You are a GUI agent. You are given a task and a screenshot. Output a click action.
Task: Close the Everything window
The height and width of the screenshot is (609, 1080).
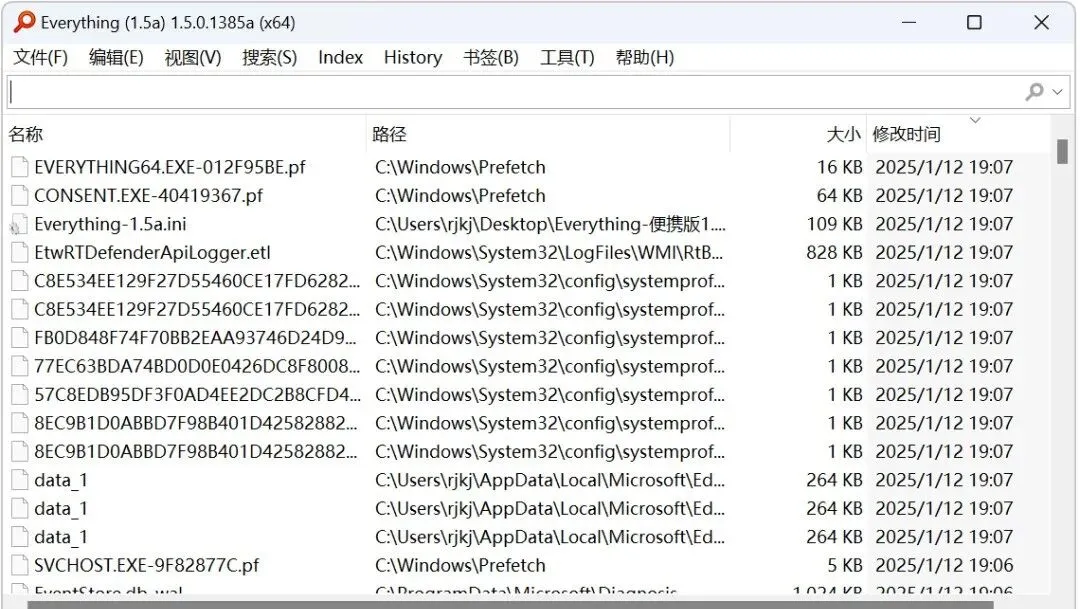pos(1041,23)
